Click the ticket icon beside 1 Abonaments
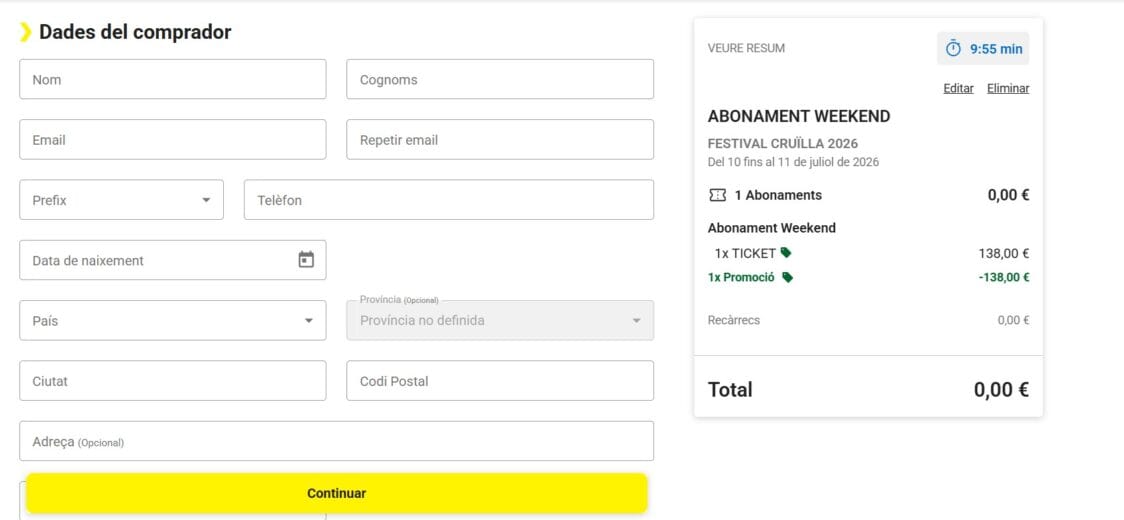 click(x=717, y=195)
